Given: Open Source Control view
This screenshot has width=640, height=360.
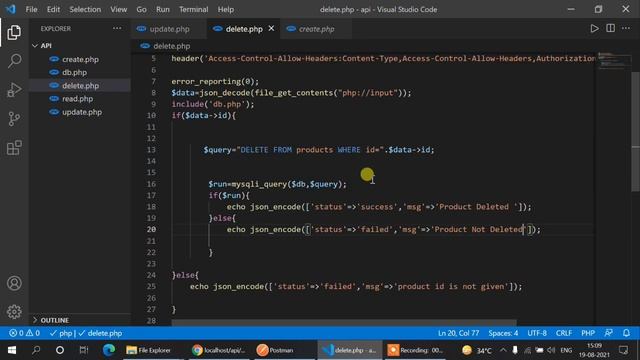Looking at the screenshot, I should coord(14,119).
